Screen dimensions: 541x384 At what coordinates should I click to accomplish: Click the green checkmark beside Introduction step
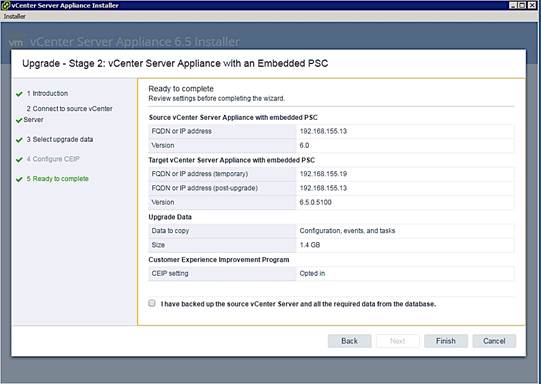point(19,94)
